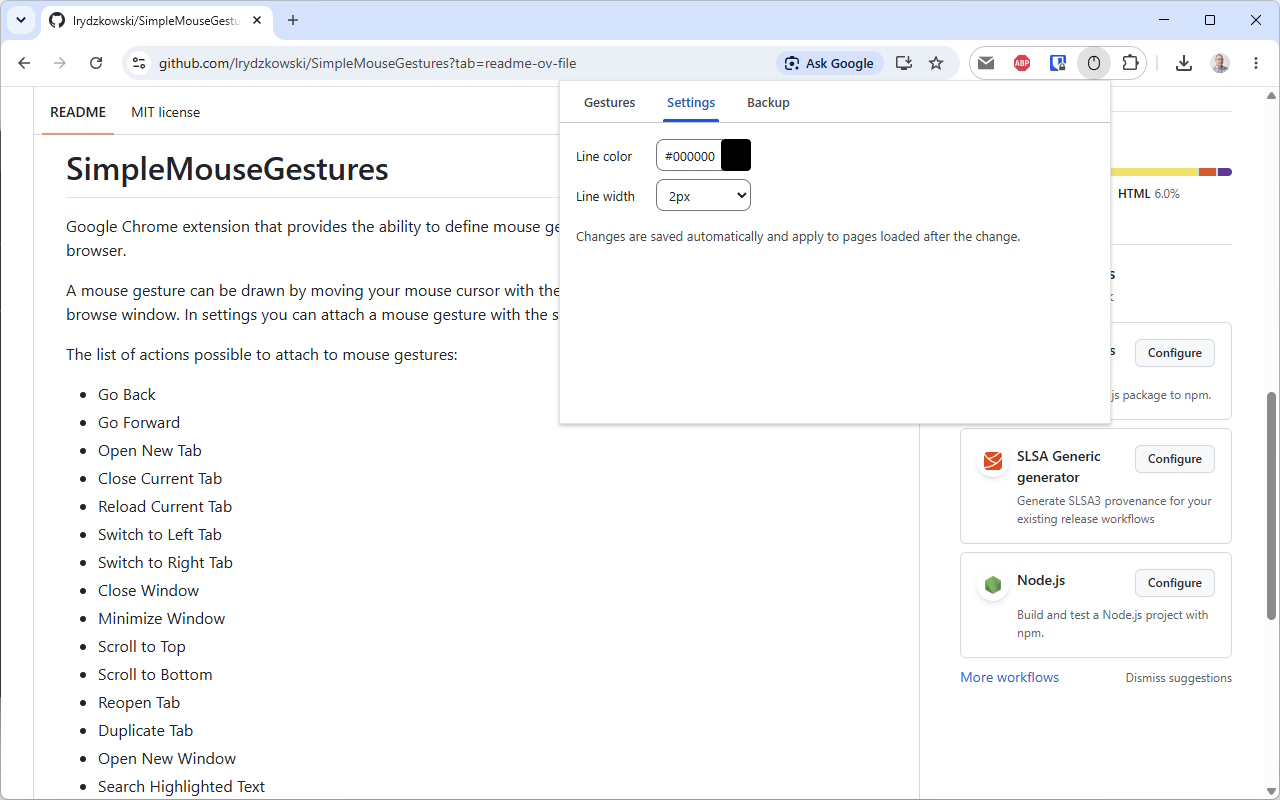
Task: Expand the Line width dropdown
Action: click(x=703, y=196)
